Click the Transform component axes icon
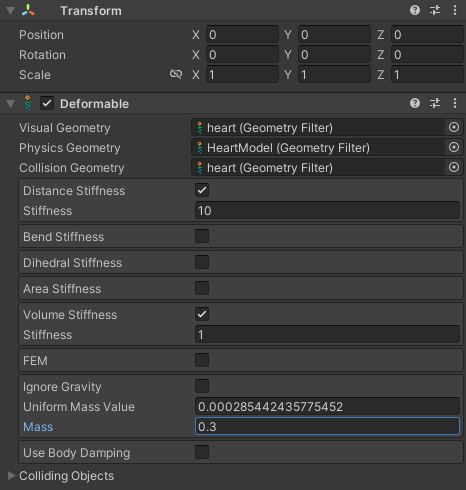Viewport: 466px width, 490px height. 28,10
